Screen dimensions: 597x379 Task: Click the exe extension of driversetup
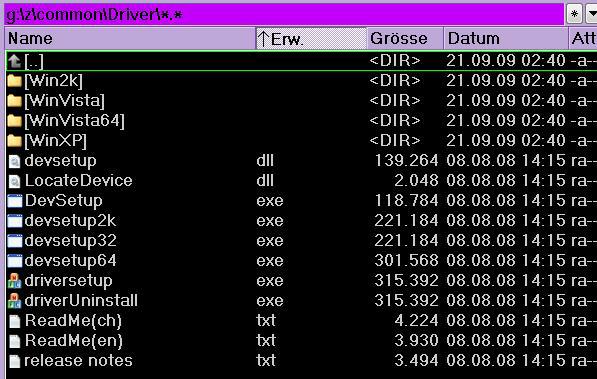(x=270, y=281)
